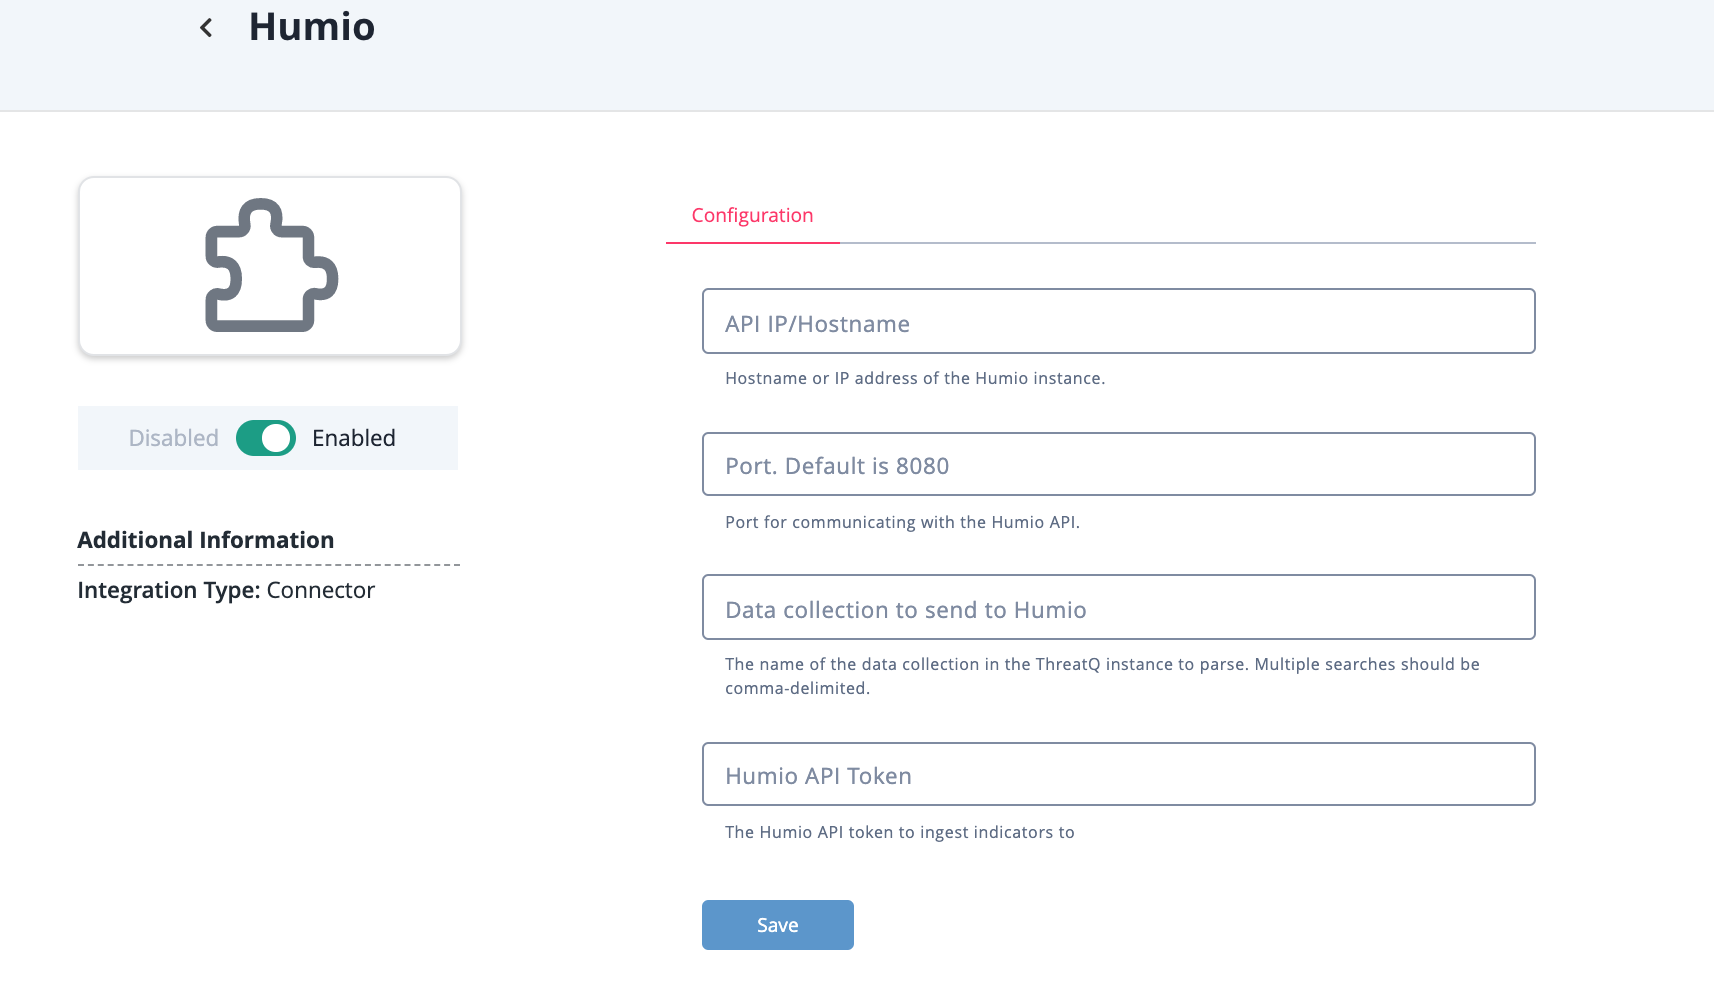Click the Disabled label
Viewport: 1714px width, 1000px height.
click(x=174, y=438)
